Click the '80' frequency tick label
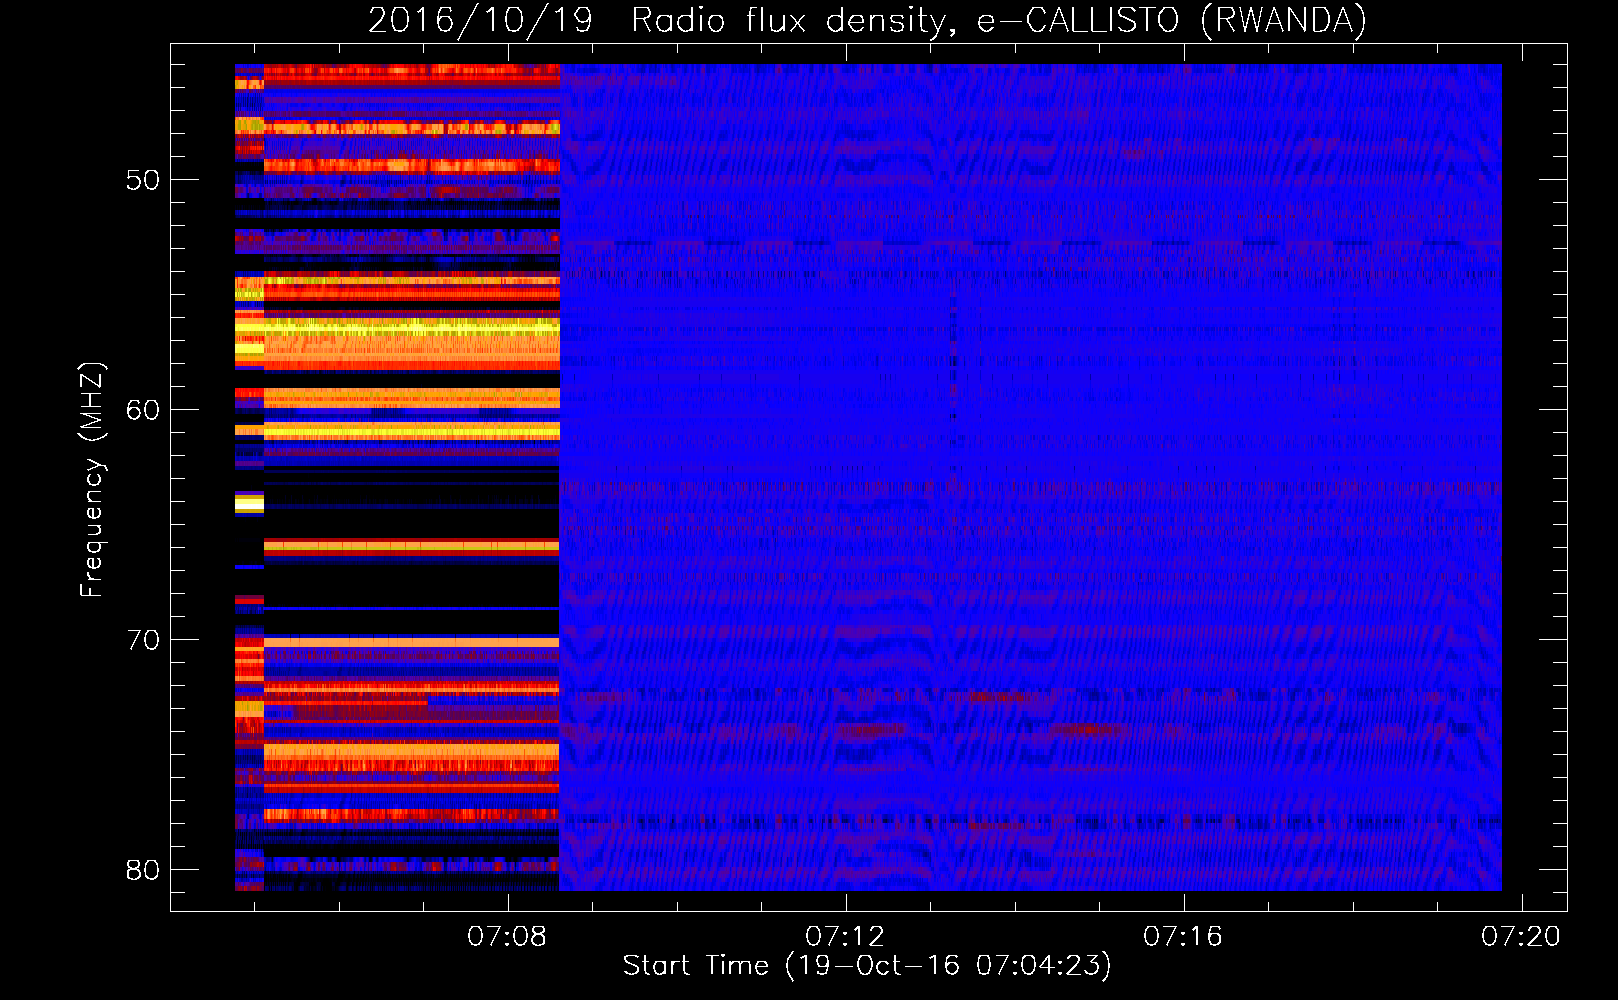 click(143, 870)
